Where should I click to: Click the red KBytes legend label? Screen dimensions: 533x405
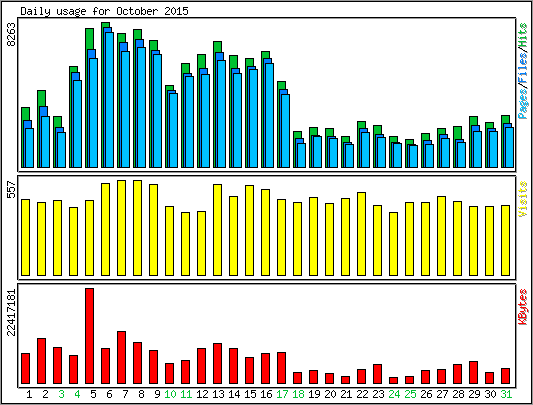(x=523, y=307)
